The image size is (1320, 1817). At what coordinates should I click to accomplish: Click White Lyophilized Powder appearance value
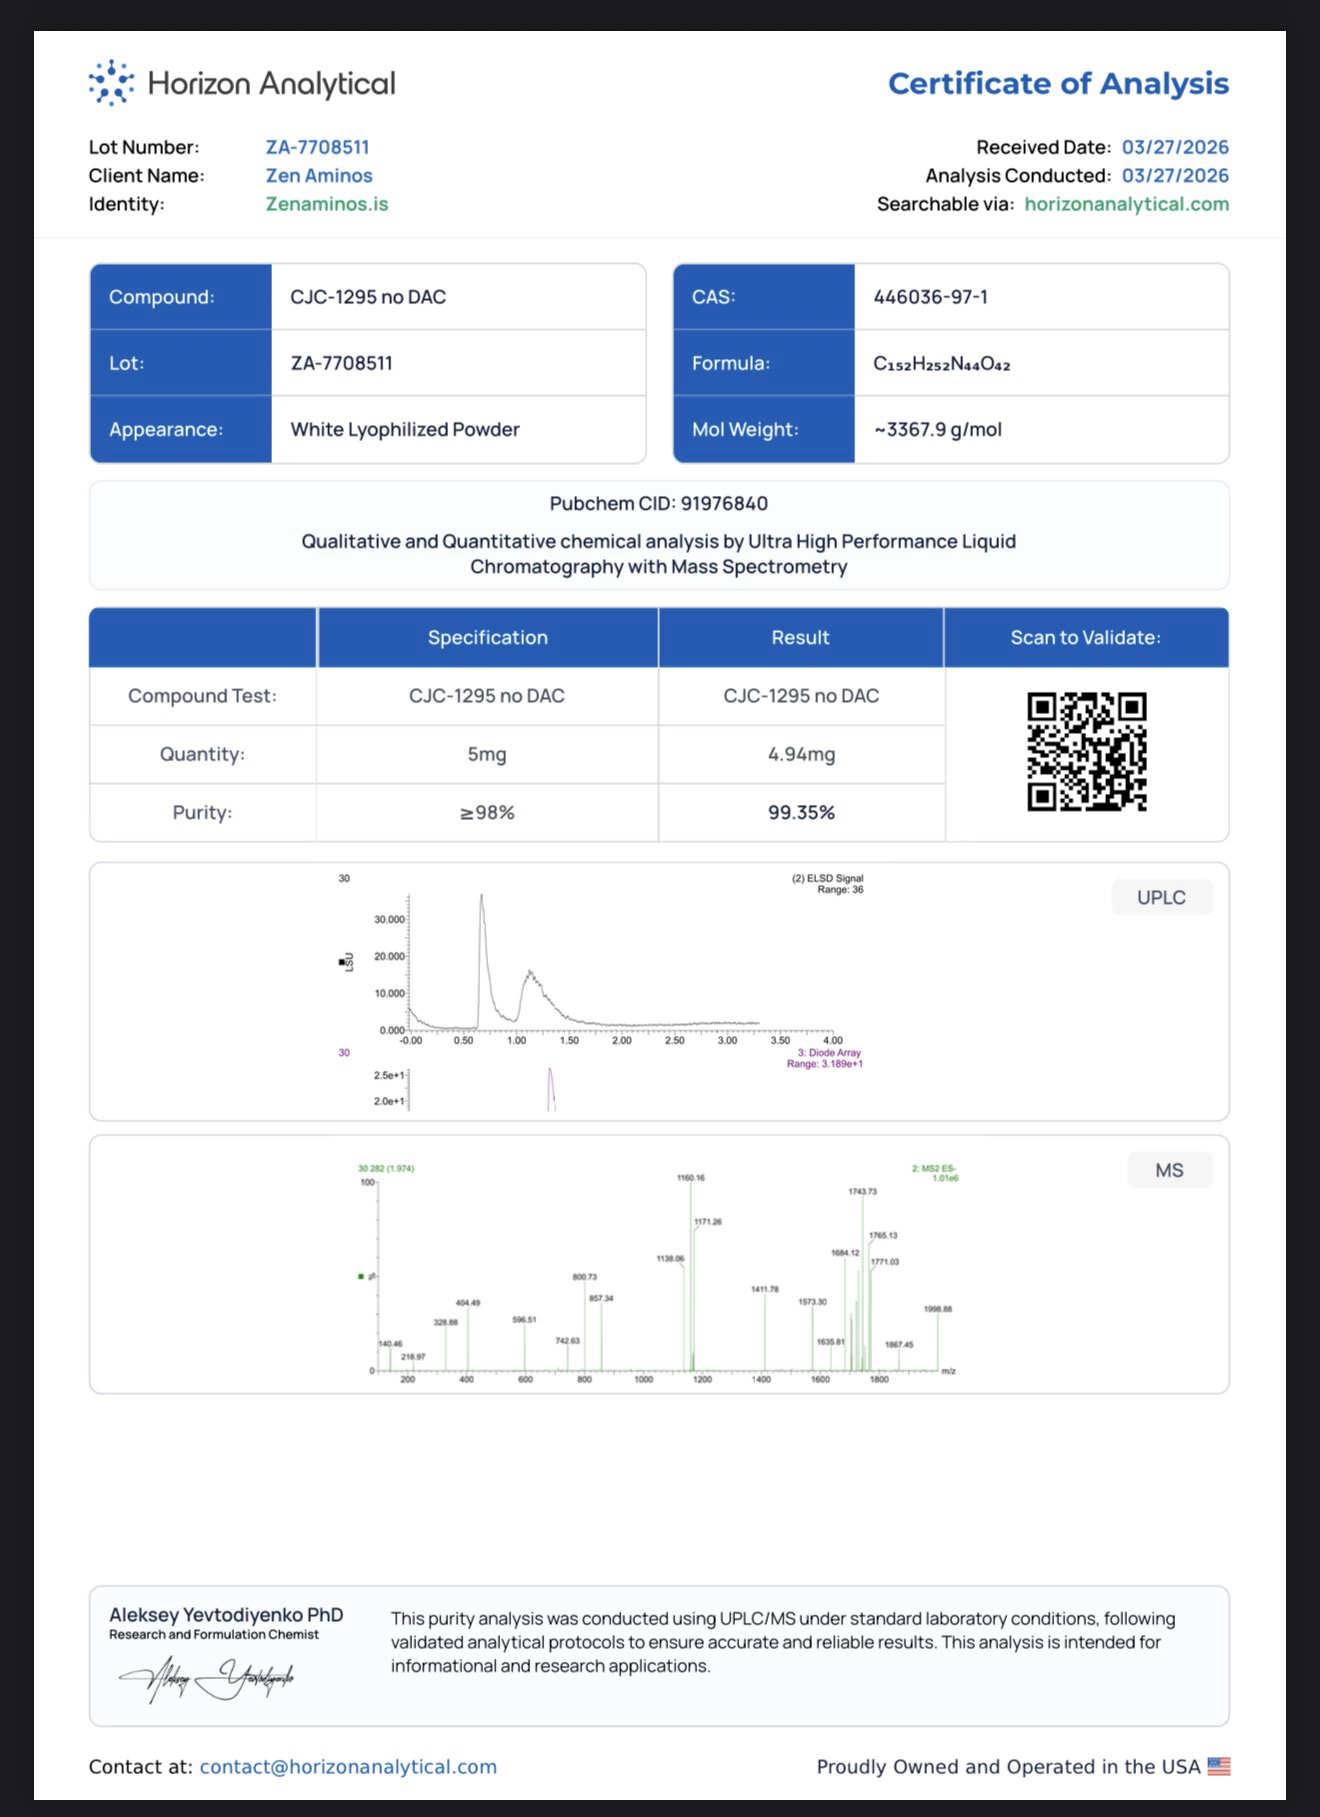coord(405,429)
